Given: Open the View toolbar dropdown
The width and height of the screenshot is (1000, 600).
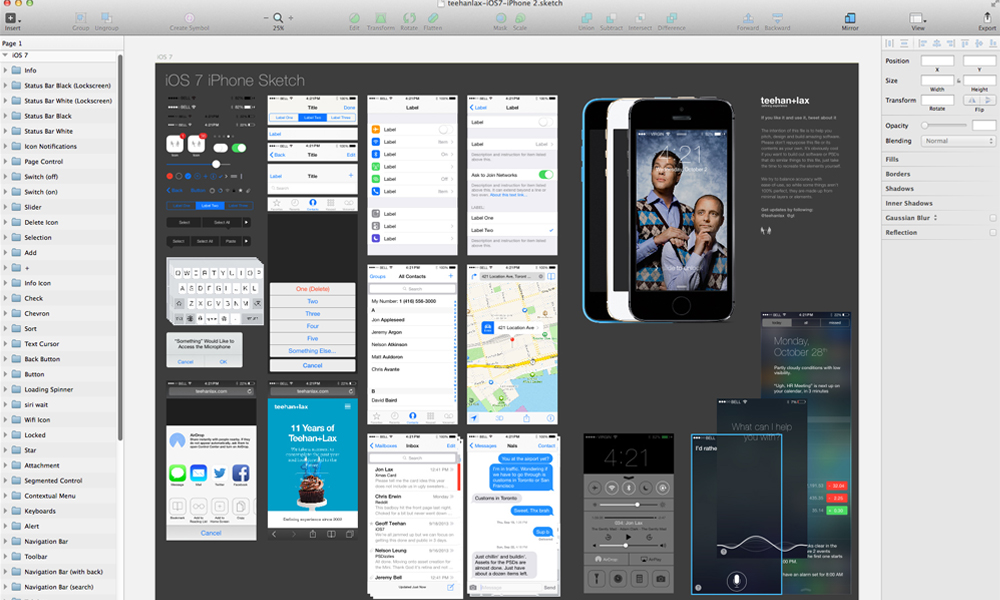Looking at the screenshot, I should (918, 18).
